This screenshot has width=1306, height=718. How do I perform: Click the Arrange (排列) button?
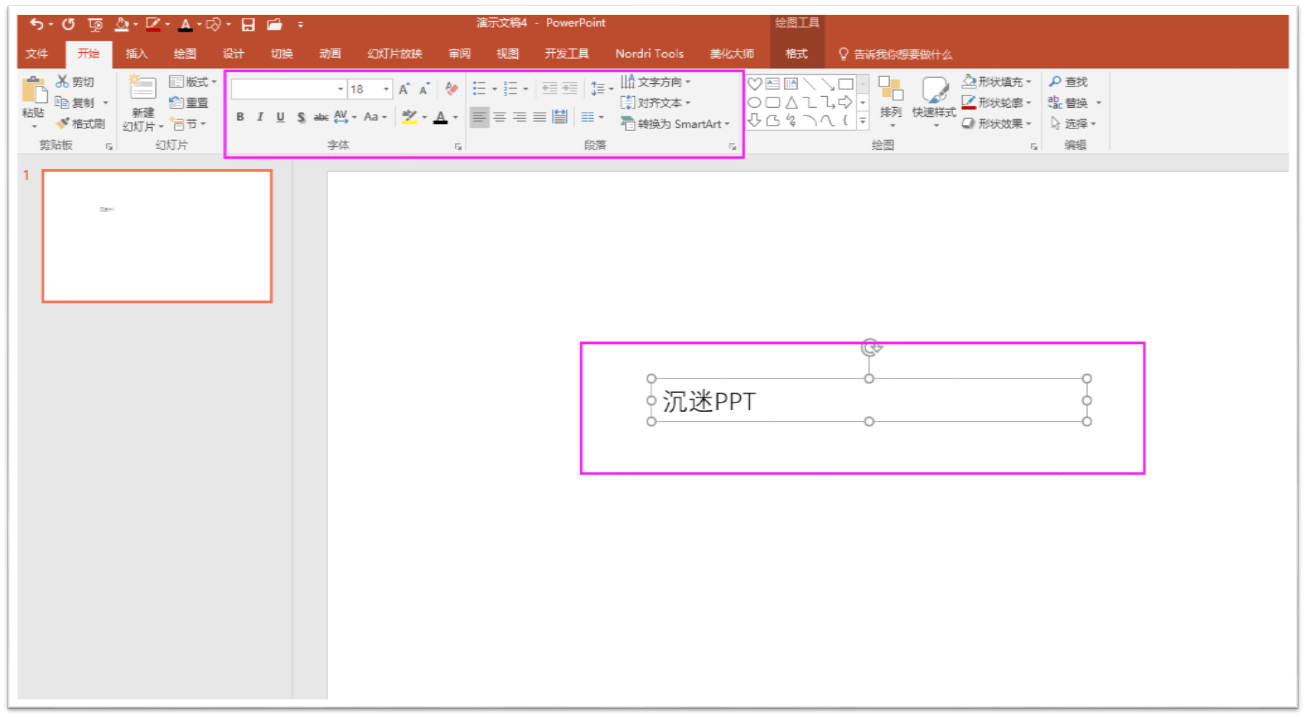point(891,100)
